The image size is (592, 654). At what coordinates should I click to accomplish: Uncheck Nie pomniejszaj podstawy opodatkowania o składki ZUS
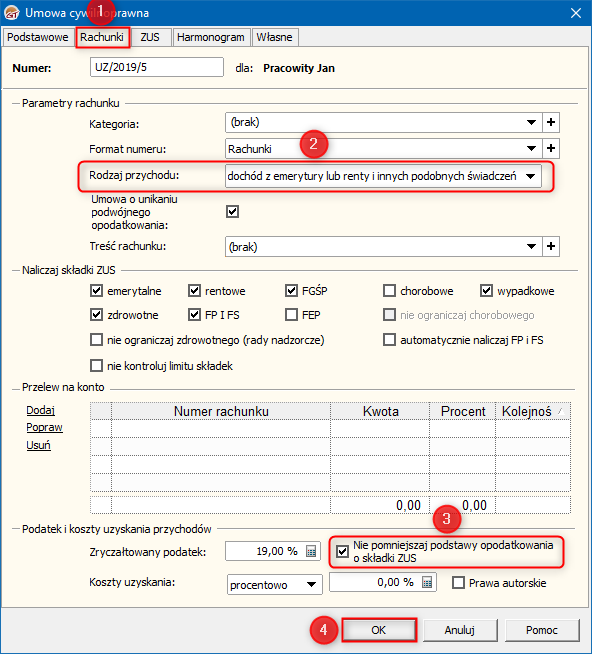(x=343, y=551)
